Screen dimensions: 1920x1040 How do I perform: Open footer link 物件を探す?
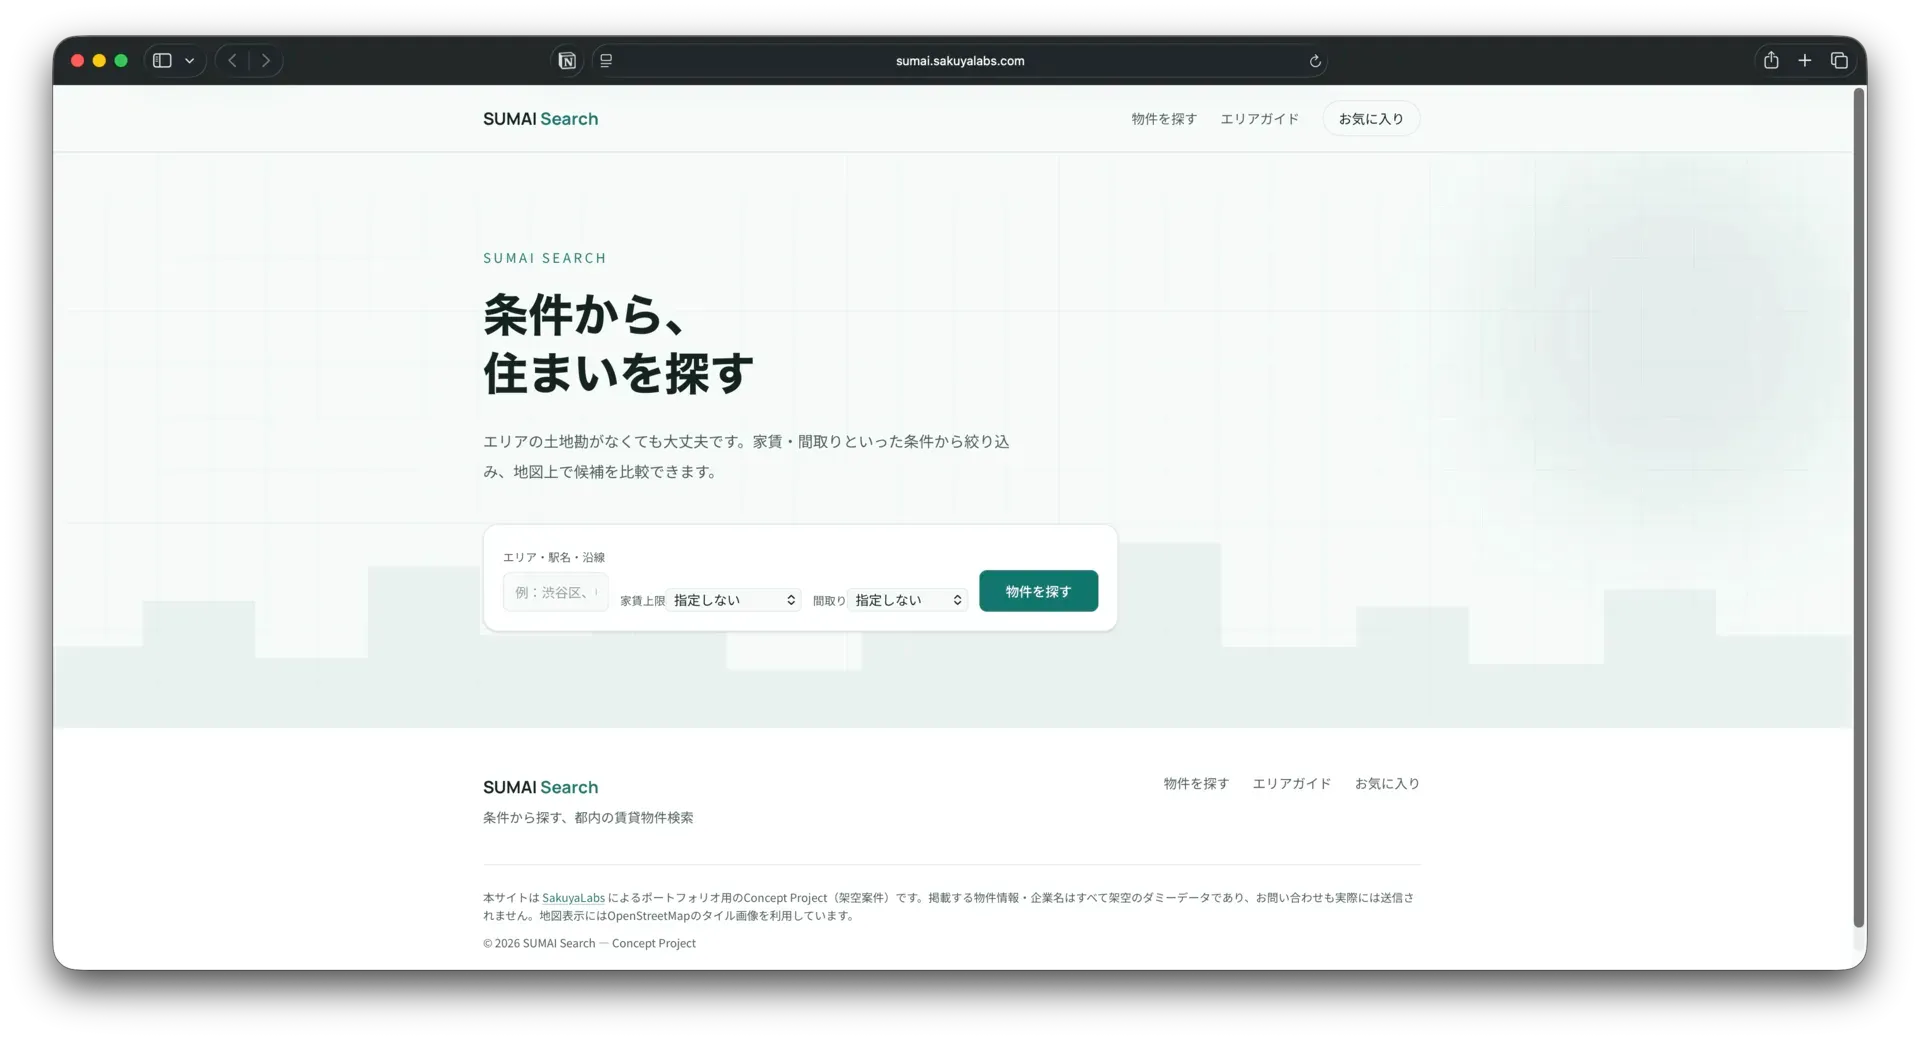point(1196,784)
